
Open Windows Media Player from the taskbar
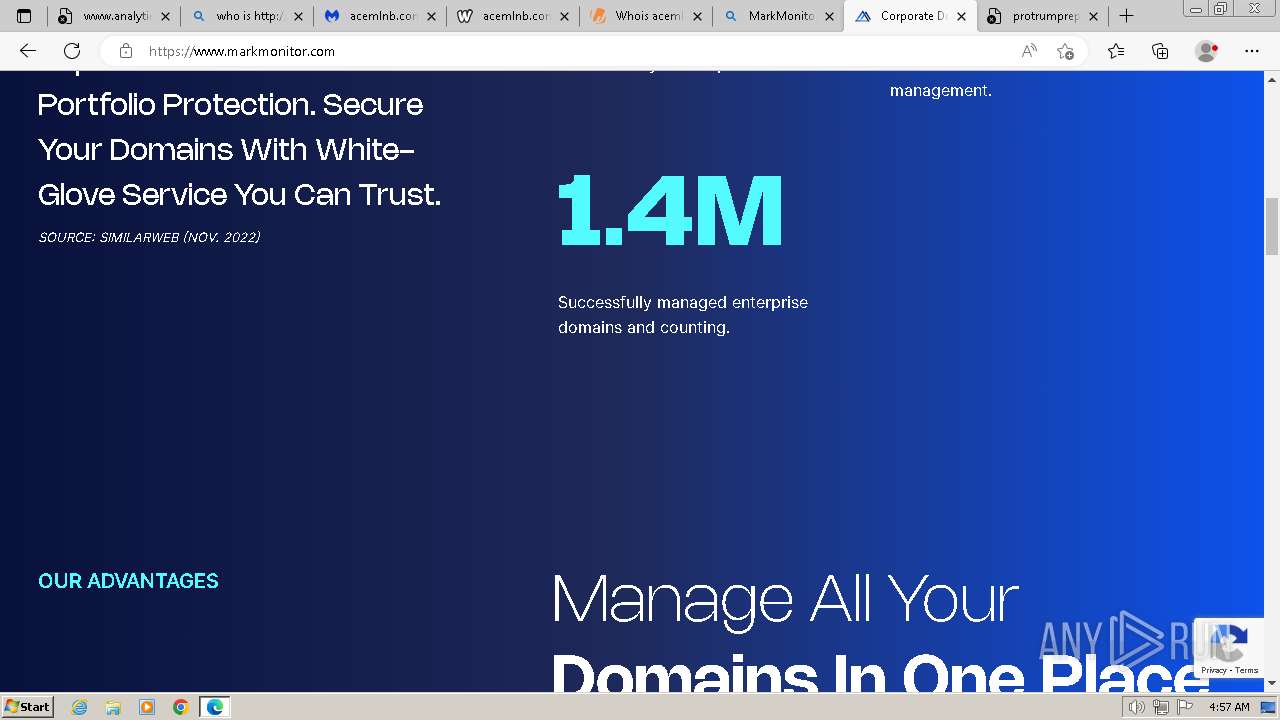[147, 707]
